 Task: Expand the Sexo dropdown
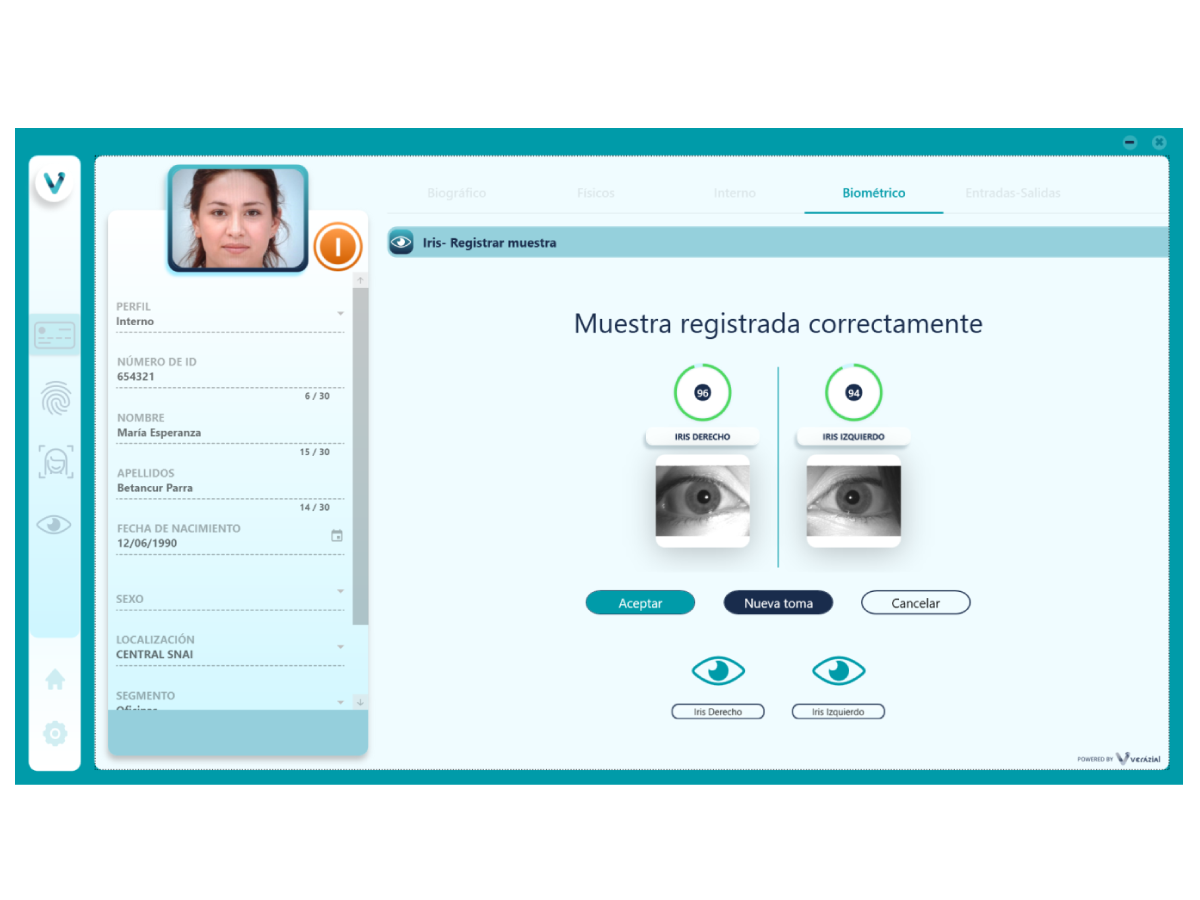340,591
